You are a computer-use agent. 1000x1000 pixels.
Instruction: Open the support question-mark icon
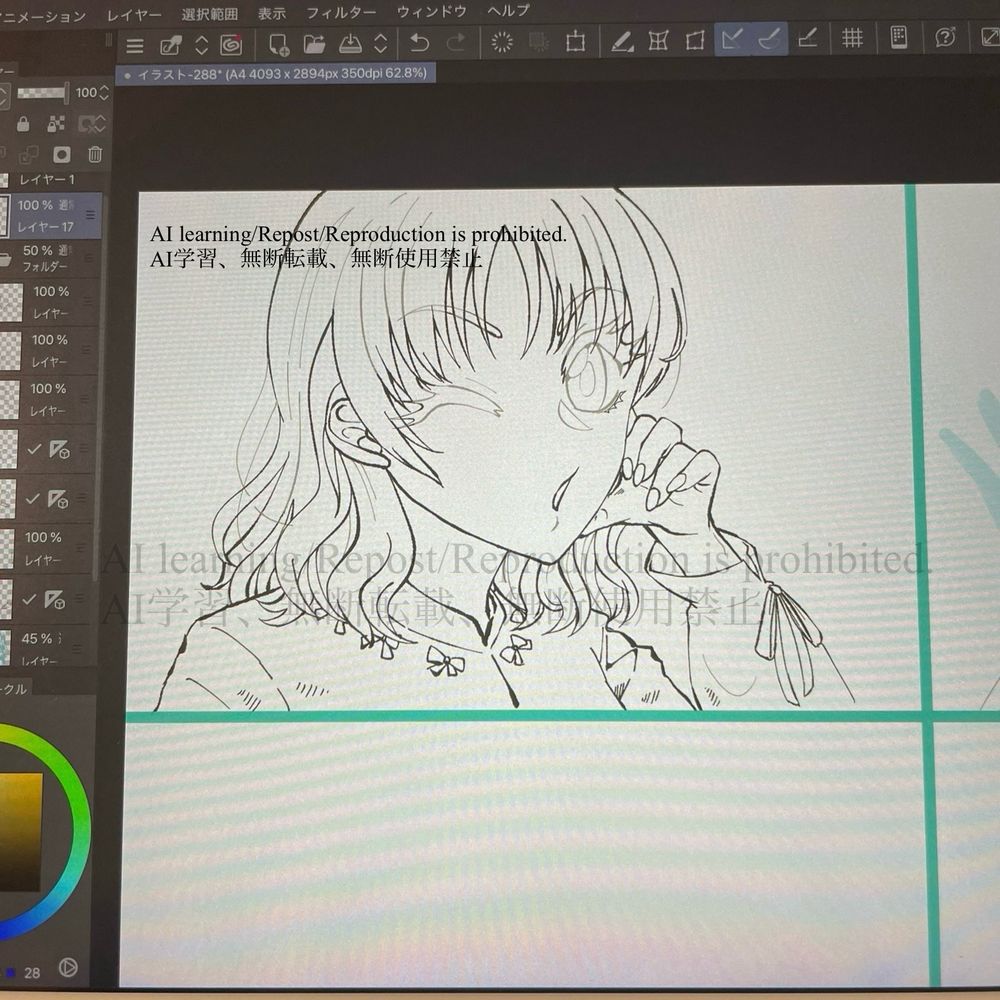click(x=945, y=37)
